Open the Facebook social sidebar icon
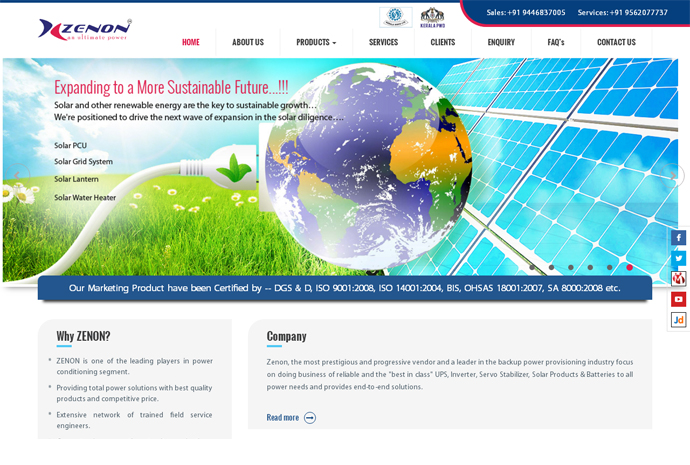 point(678,238)
